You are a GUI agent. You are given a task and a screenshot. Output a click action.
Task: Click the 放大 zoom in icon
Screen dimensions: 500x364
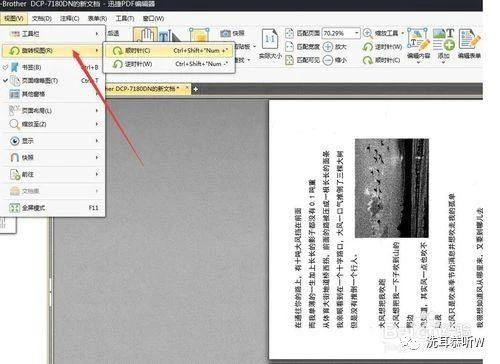click(328, 47)
